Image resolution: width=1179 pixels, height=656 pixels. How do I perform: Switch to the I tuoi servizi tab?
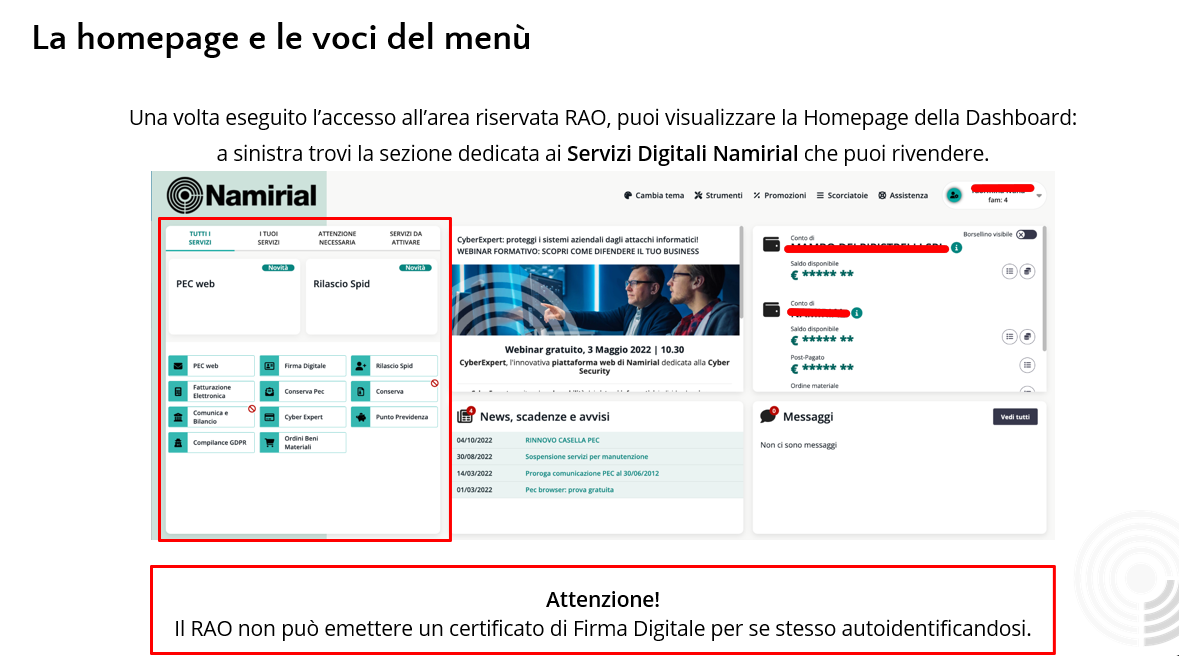pos(268,238)
